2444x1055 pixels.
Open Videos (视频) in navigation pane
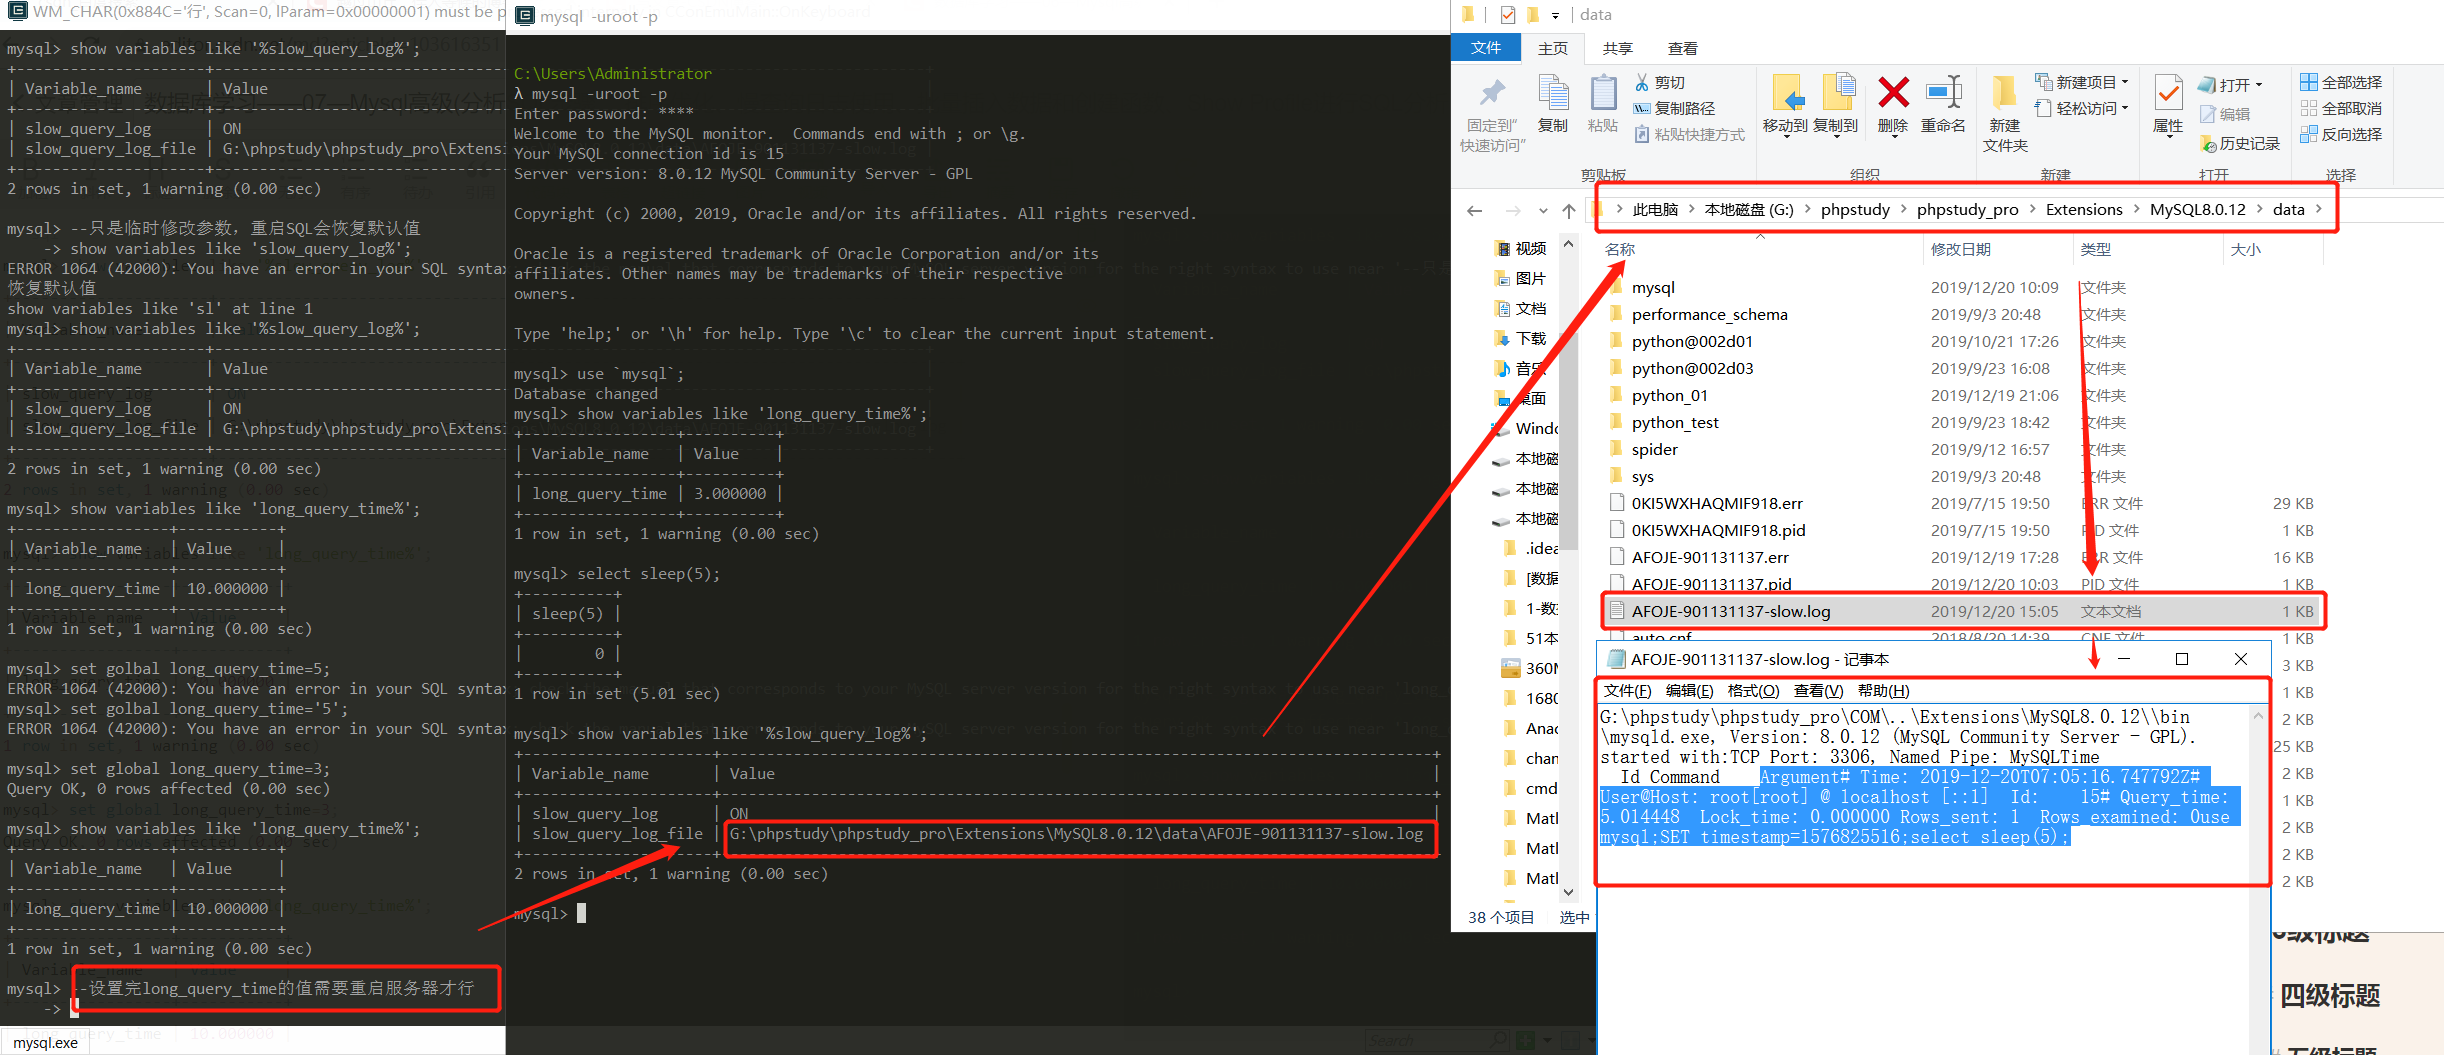pyautogui.click(x=1521, y=248)
